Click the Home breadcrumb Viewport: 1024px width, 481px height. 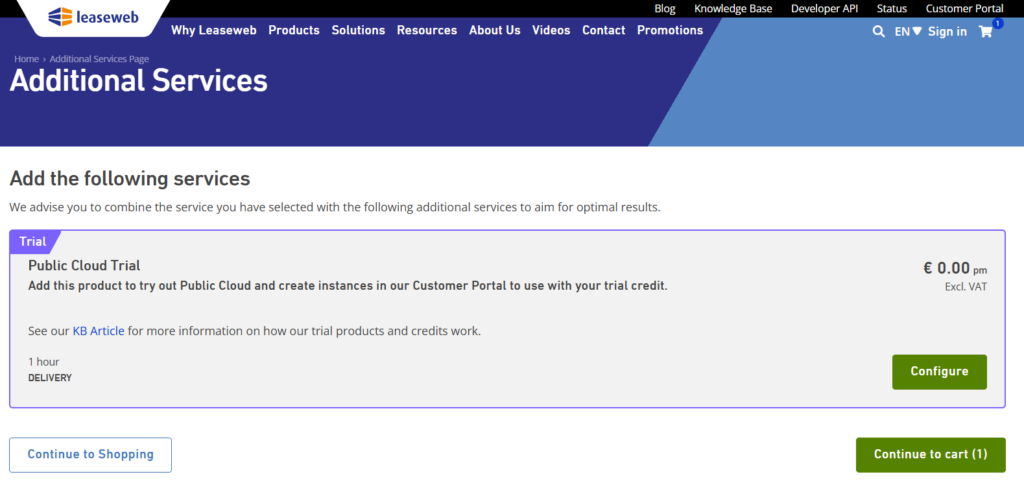27,59
